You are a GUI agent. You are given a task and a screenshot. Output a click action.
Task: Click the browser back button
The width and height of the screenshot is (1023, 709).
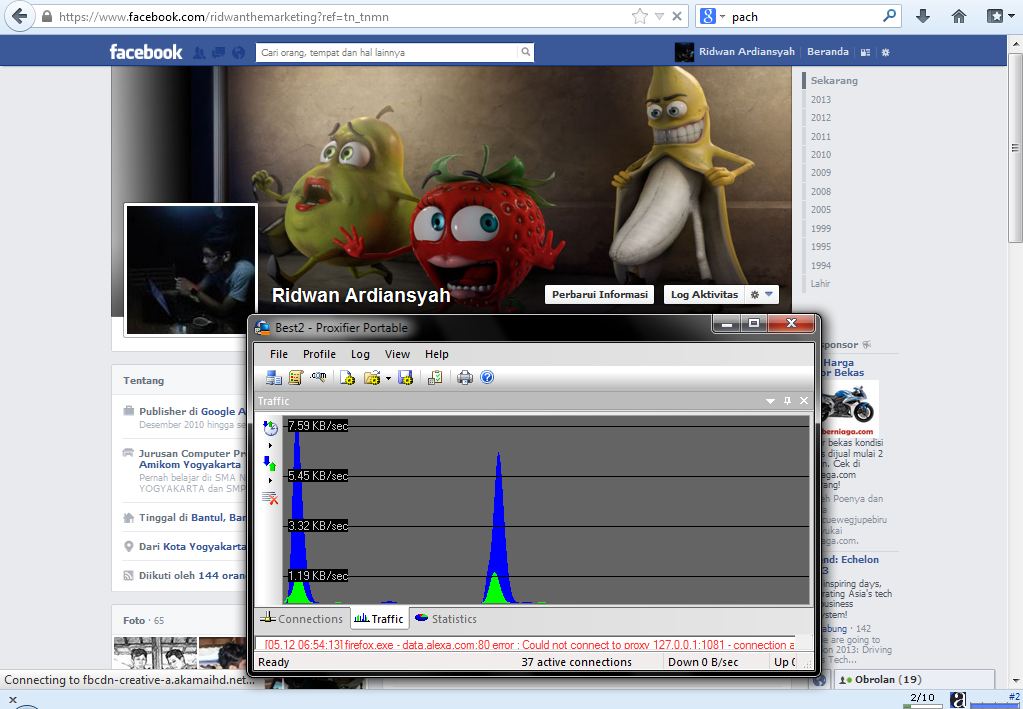[19, 16]
